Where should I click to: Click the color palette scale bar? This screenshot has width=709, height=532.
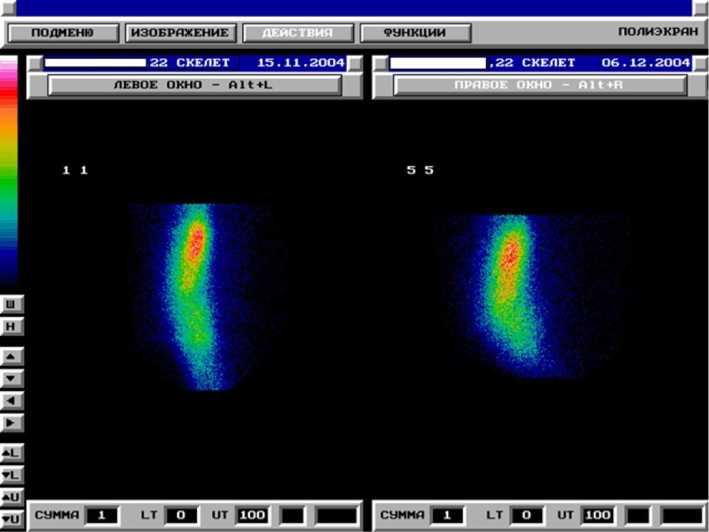9,171
